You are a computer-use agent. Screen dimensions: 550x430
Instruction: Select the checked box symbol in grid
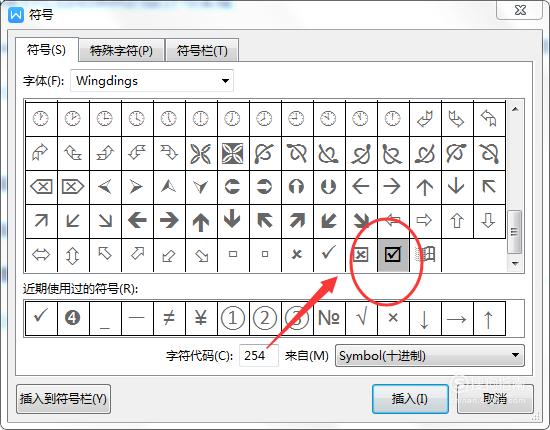[x=393, y=254]
